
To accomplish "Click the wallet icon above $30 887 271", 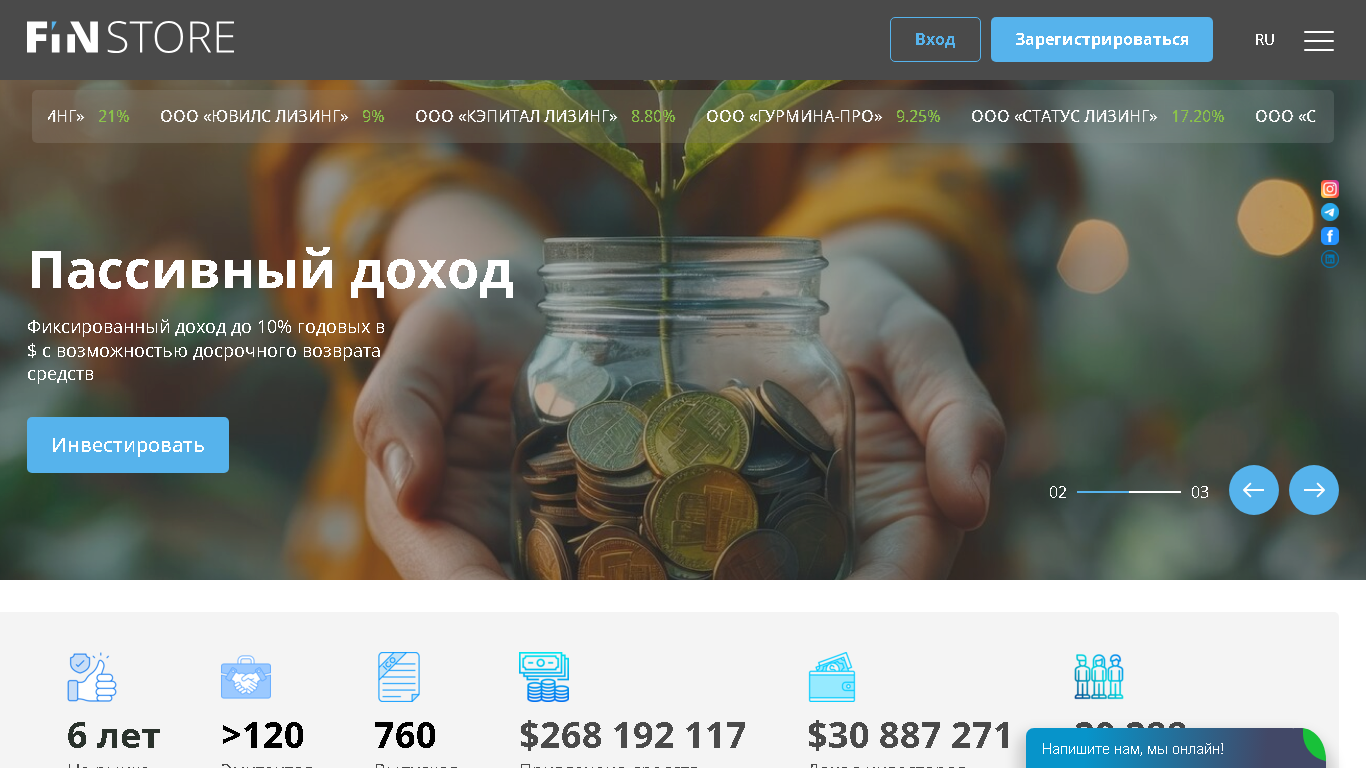I will coord(832,677).
